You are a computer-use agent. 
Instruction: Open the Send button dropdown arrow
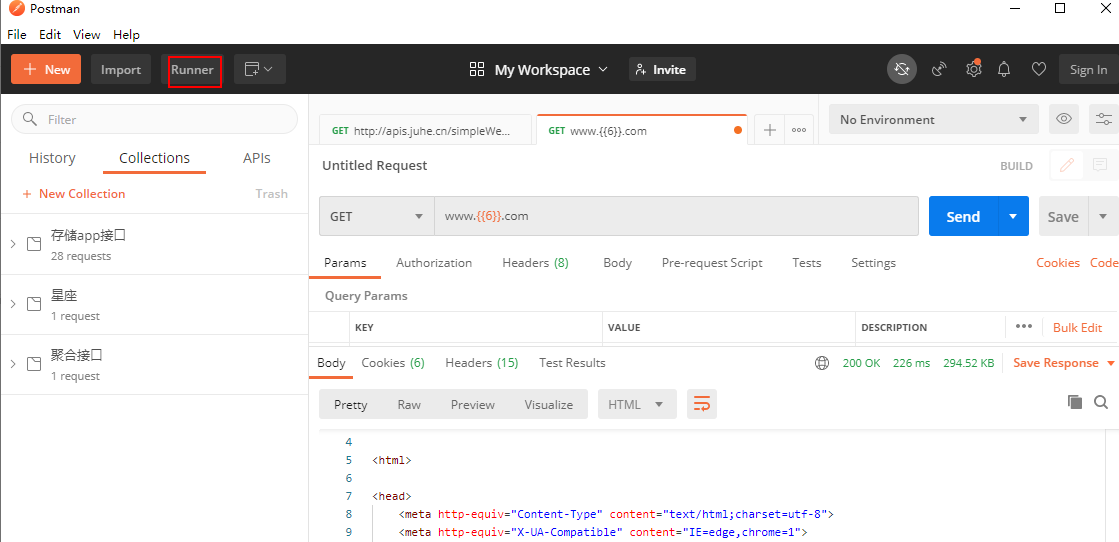tap(1013, 216)
